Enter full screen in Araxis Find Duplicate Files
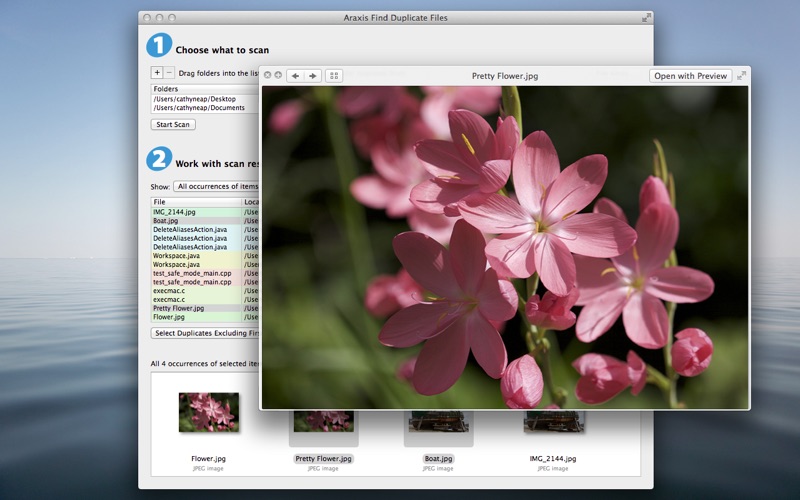 click(x=646, y=18)
